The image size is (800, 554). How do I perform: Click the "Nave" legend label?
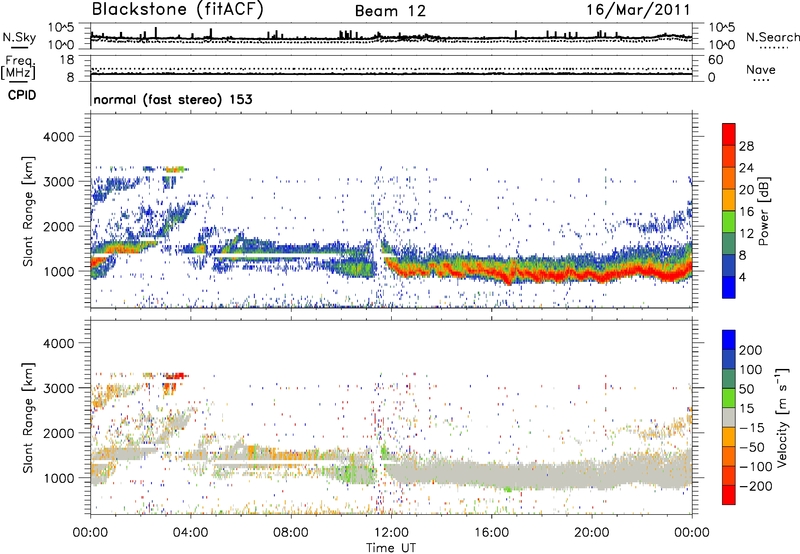(x=760, y=70)
